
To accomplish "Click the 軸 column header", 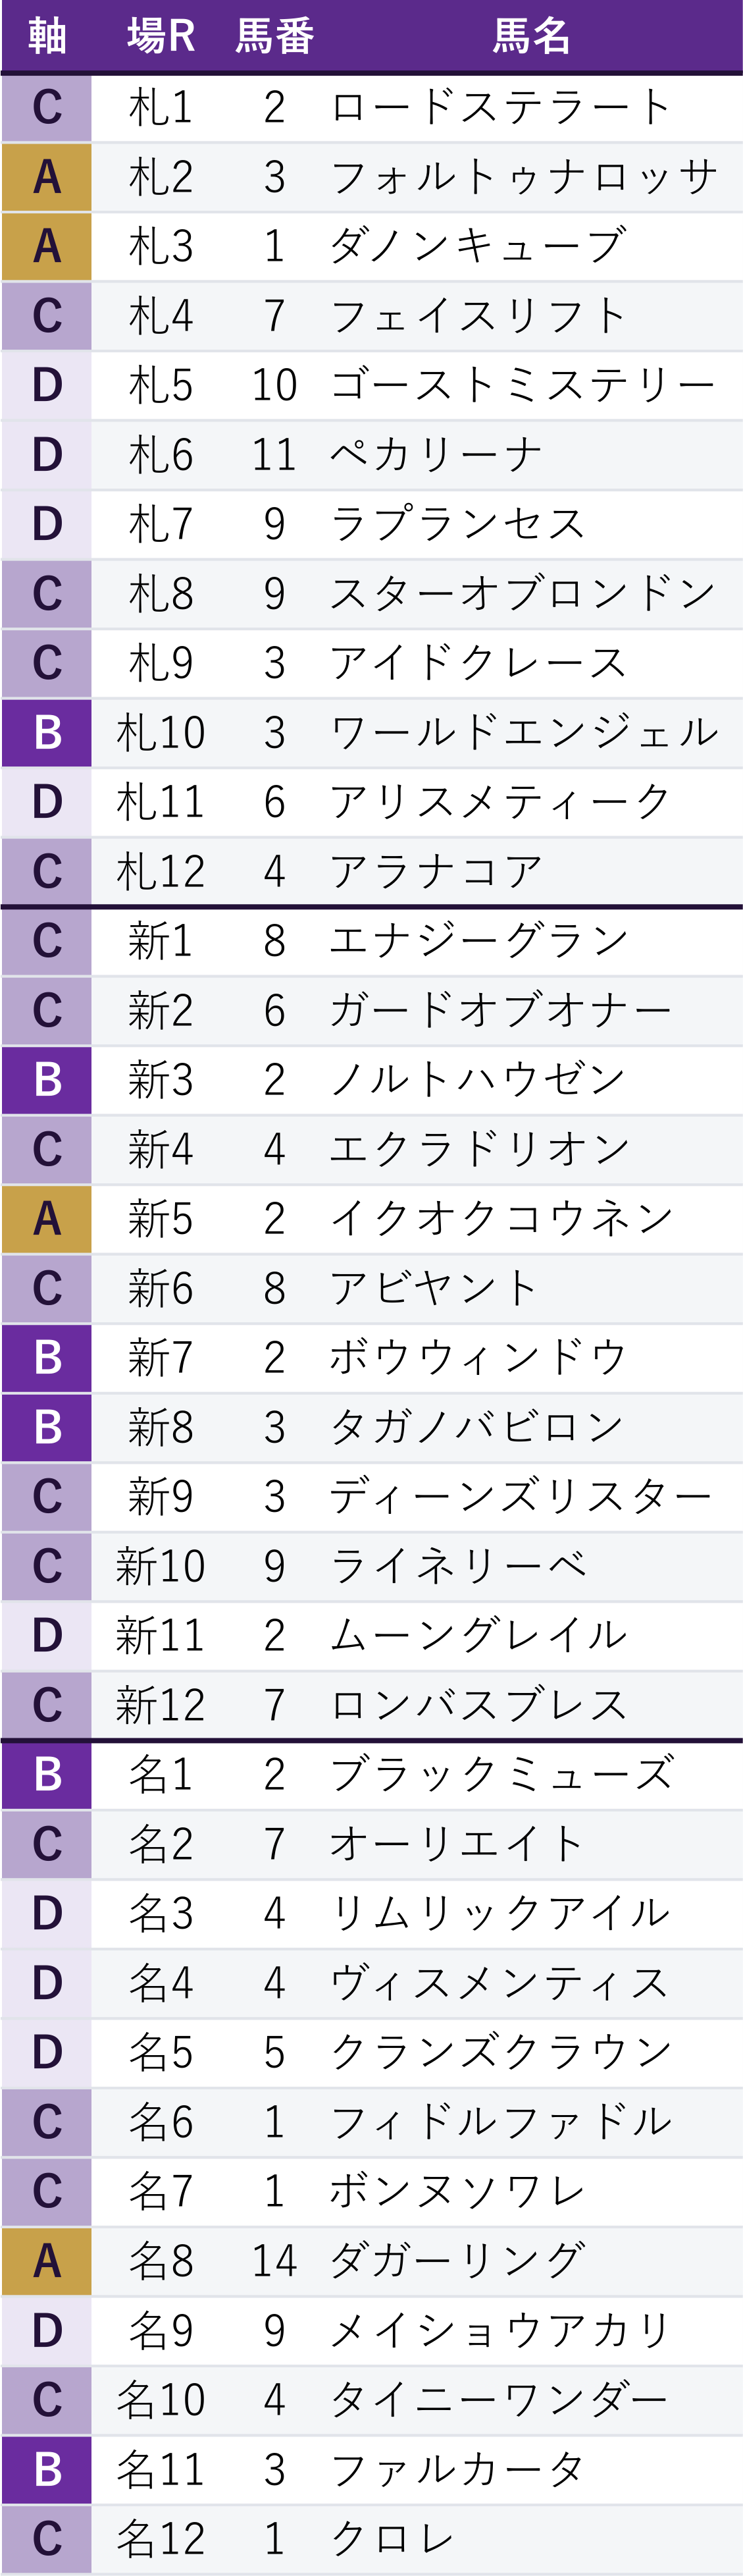I will click(x=46, y=36).
